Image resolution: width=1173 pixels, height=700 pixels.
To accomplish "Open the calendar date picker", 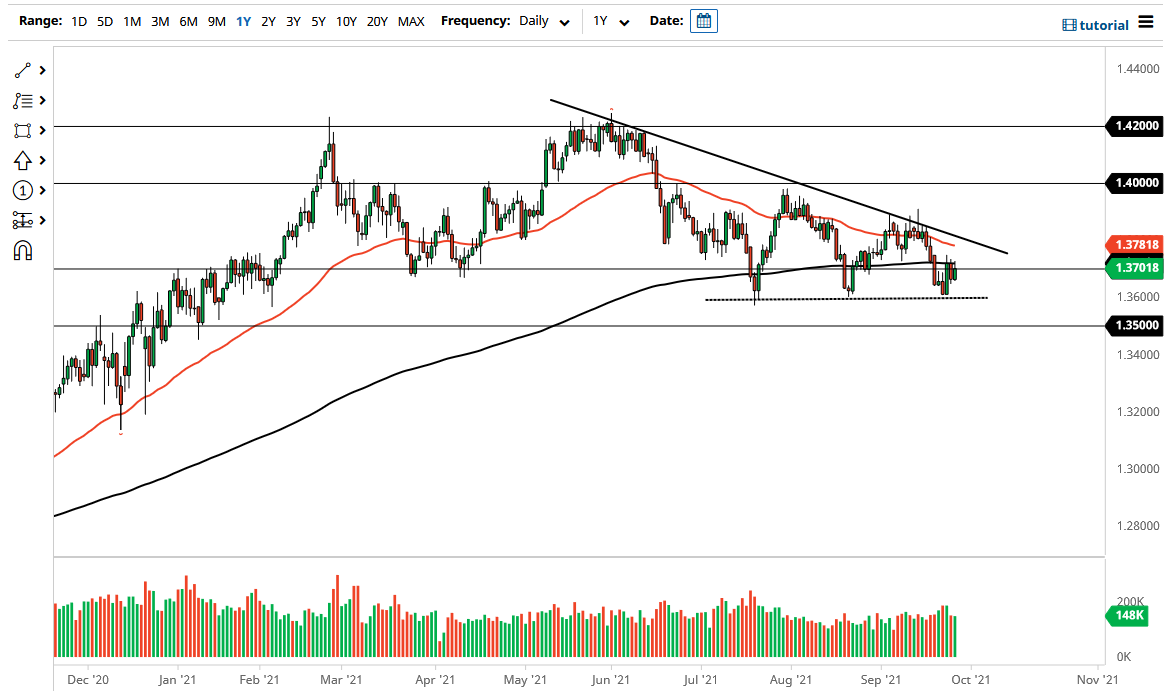I will coord(704,20).
